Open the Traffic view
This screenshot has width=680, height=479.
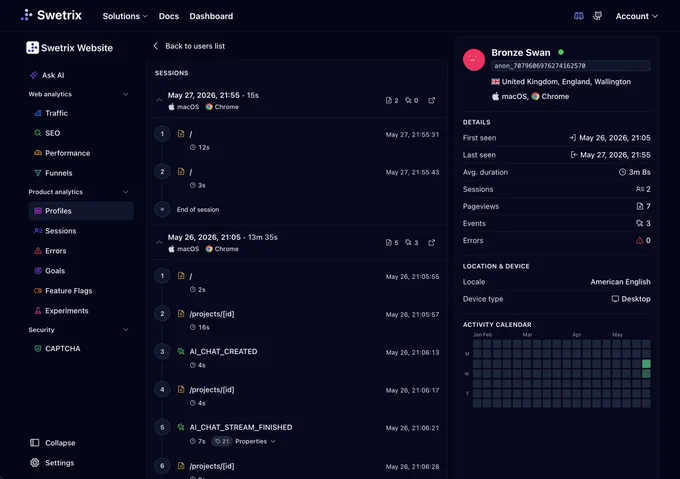(56, 113)
